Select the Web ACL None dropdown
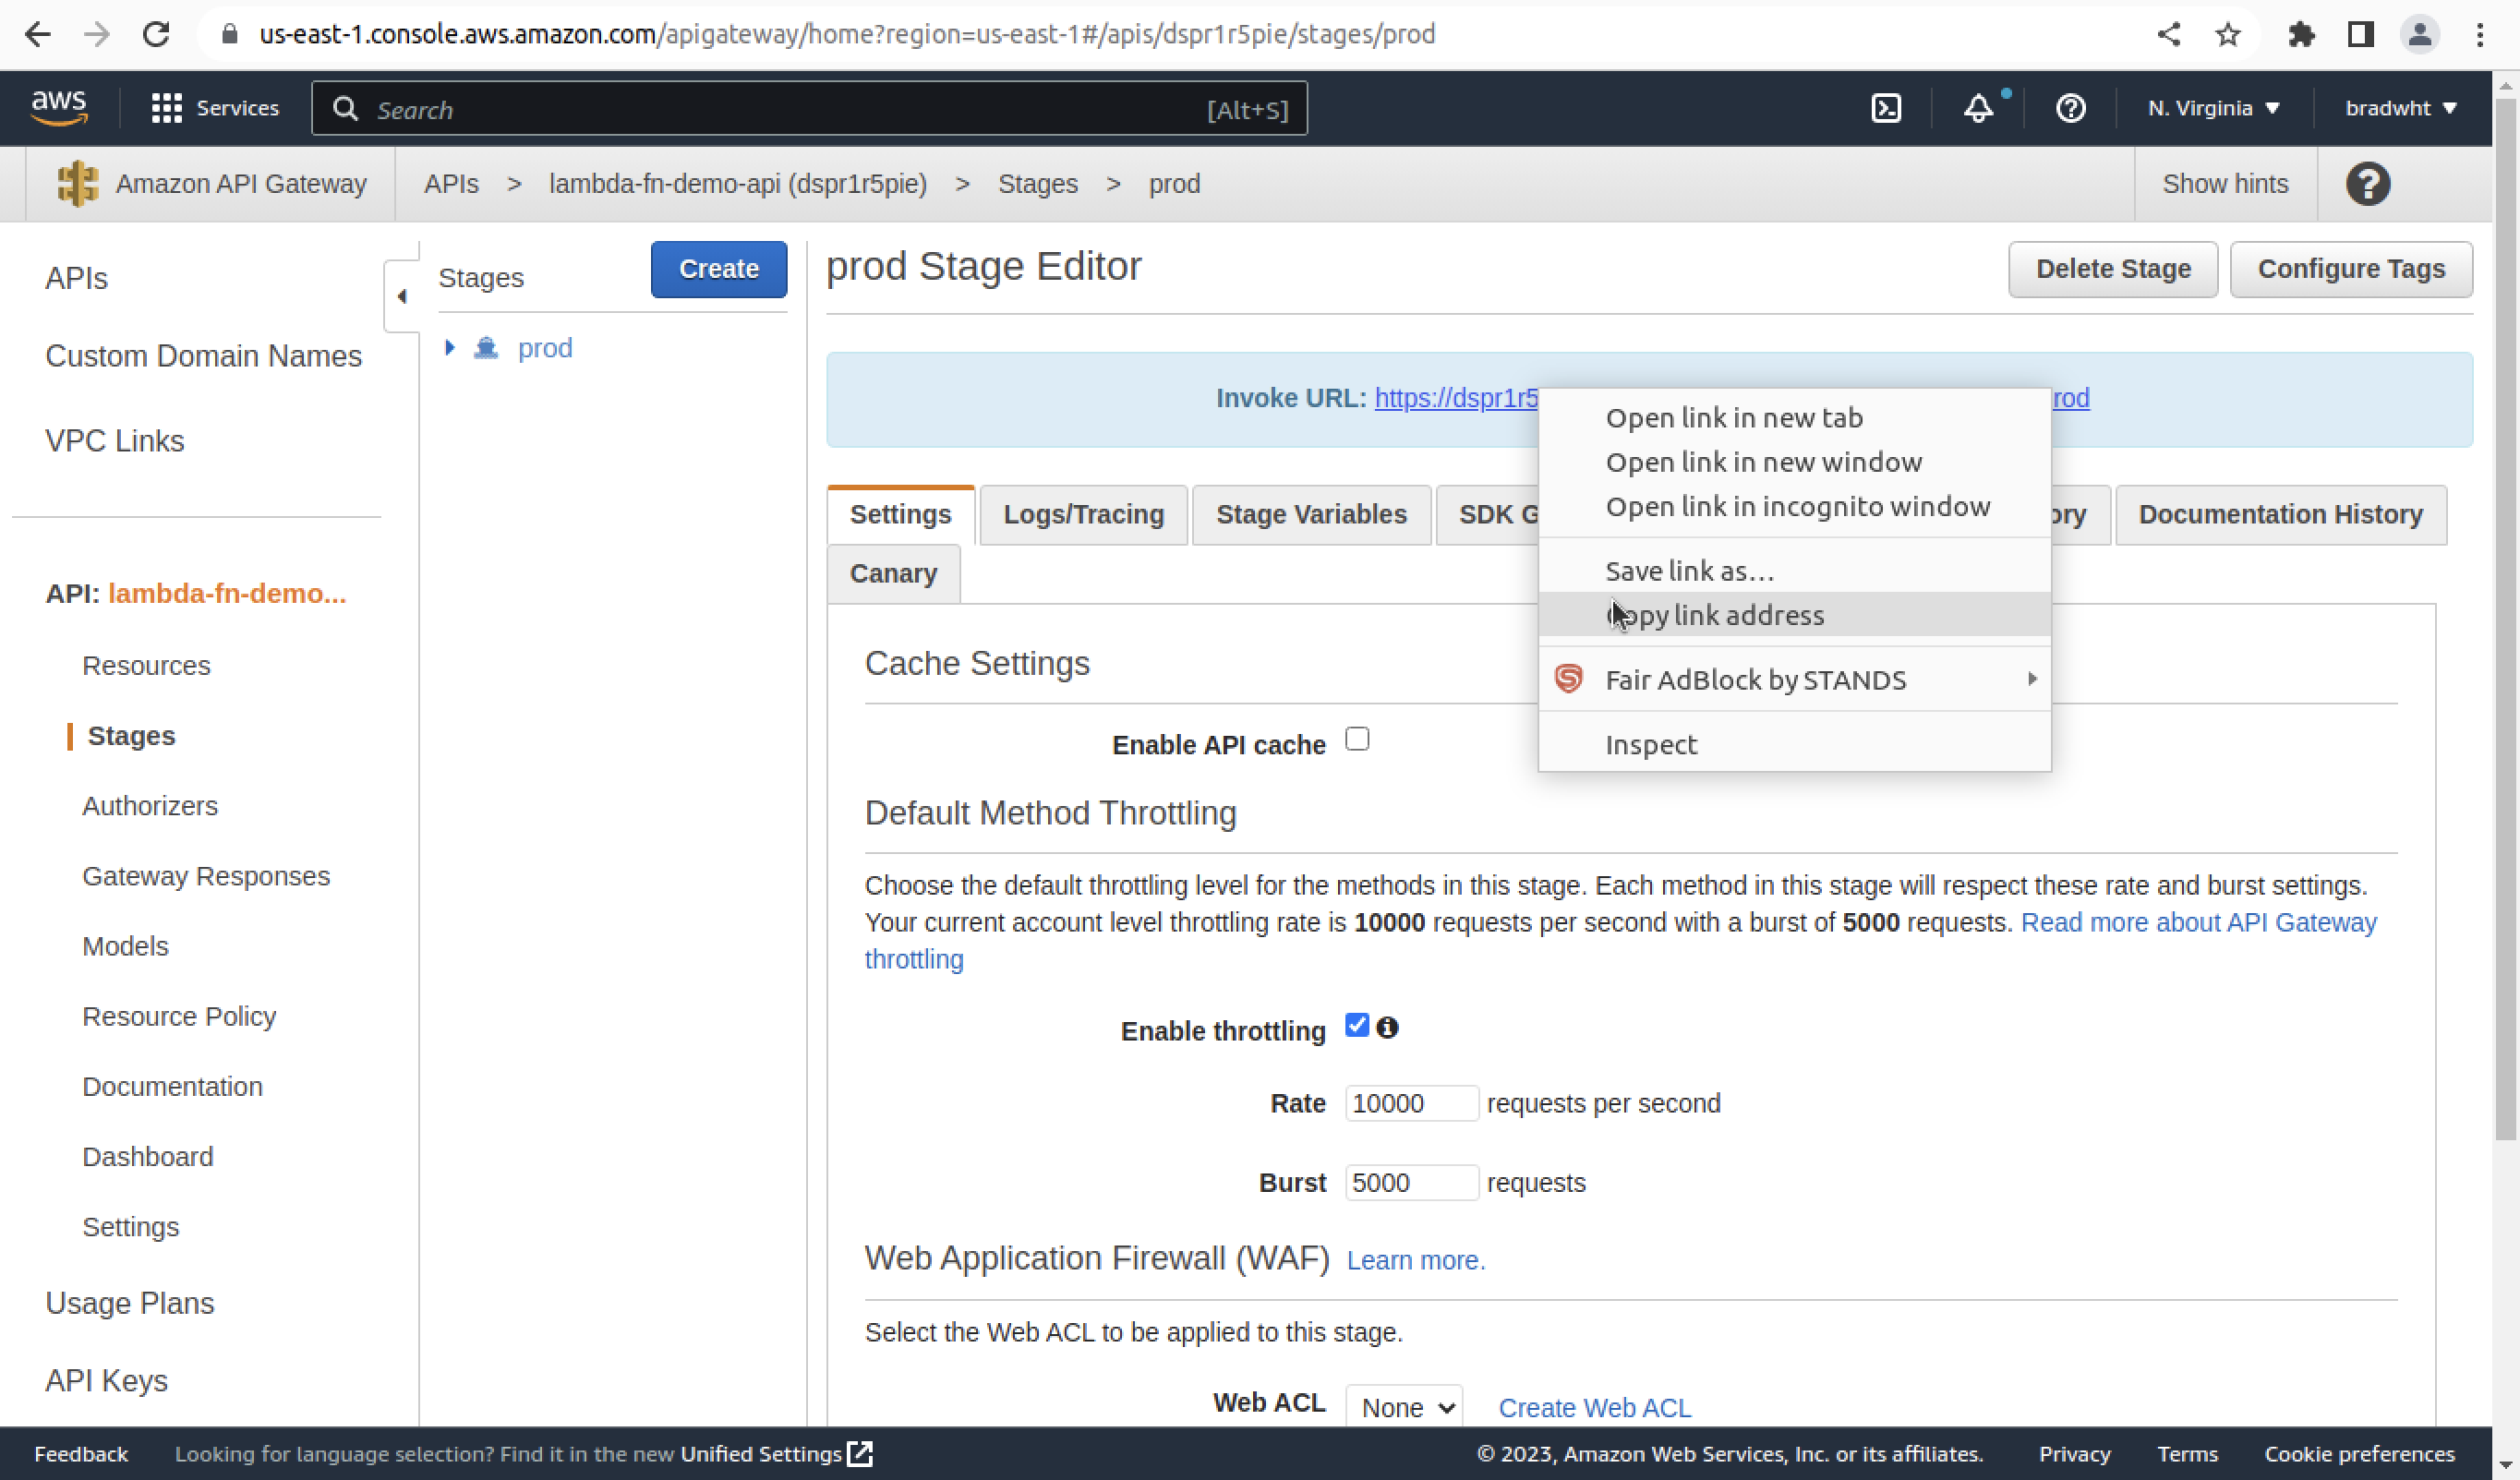This screenshot has width=2520, height=1480. click(x=1403, y=1408)
